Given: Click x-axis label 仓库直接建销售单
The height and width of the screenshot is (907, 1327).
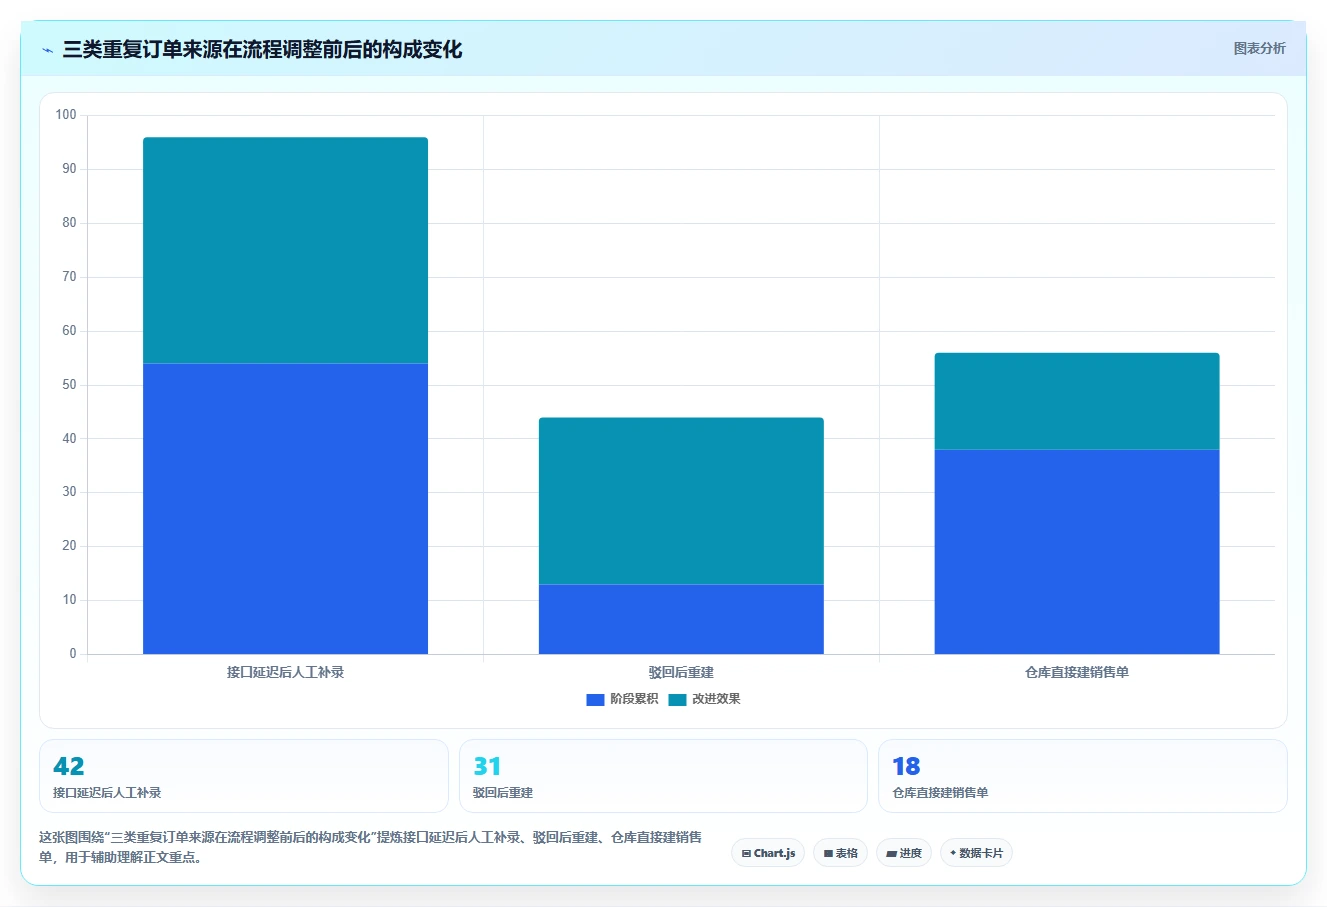Looking at the screenshot, I should tap(1077, 672).
